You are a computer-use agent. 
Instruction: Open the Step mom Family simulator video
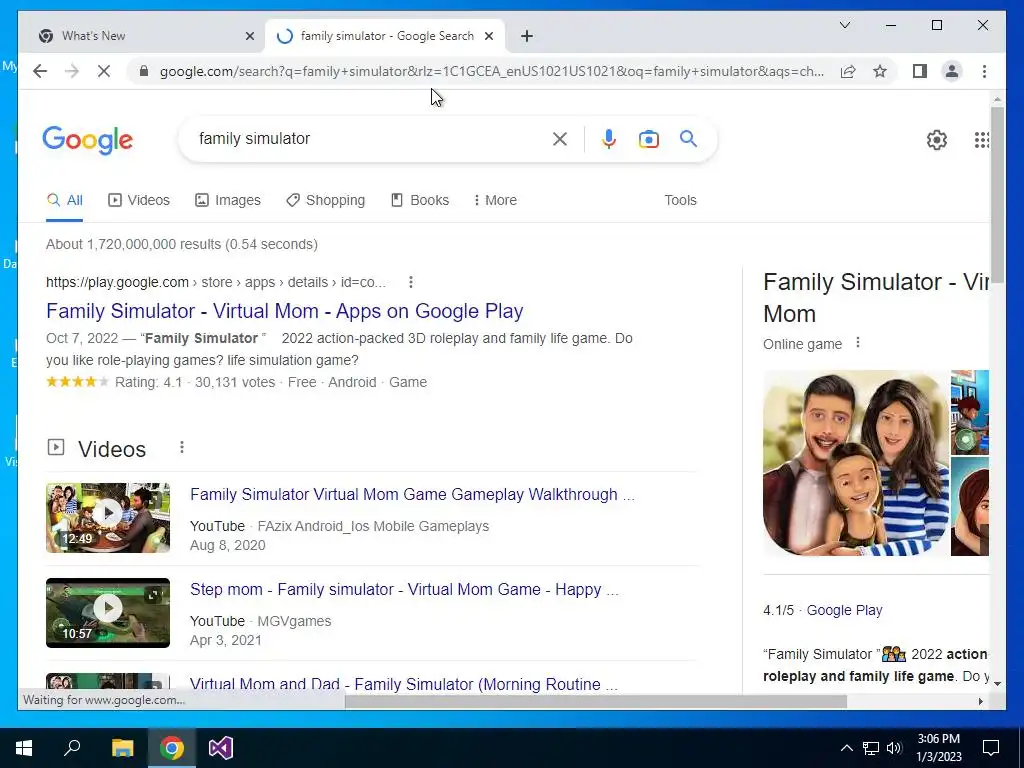click(x=404, y=589)
